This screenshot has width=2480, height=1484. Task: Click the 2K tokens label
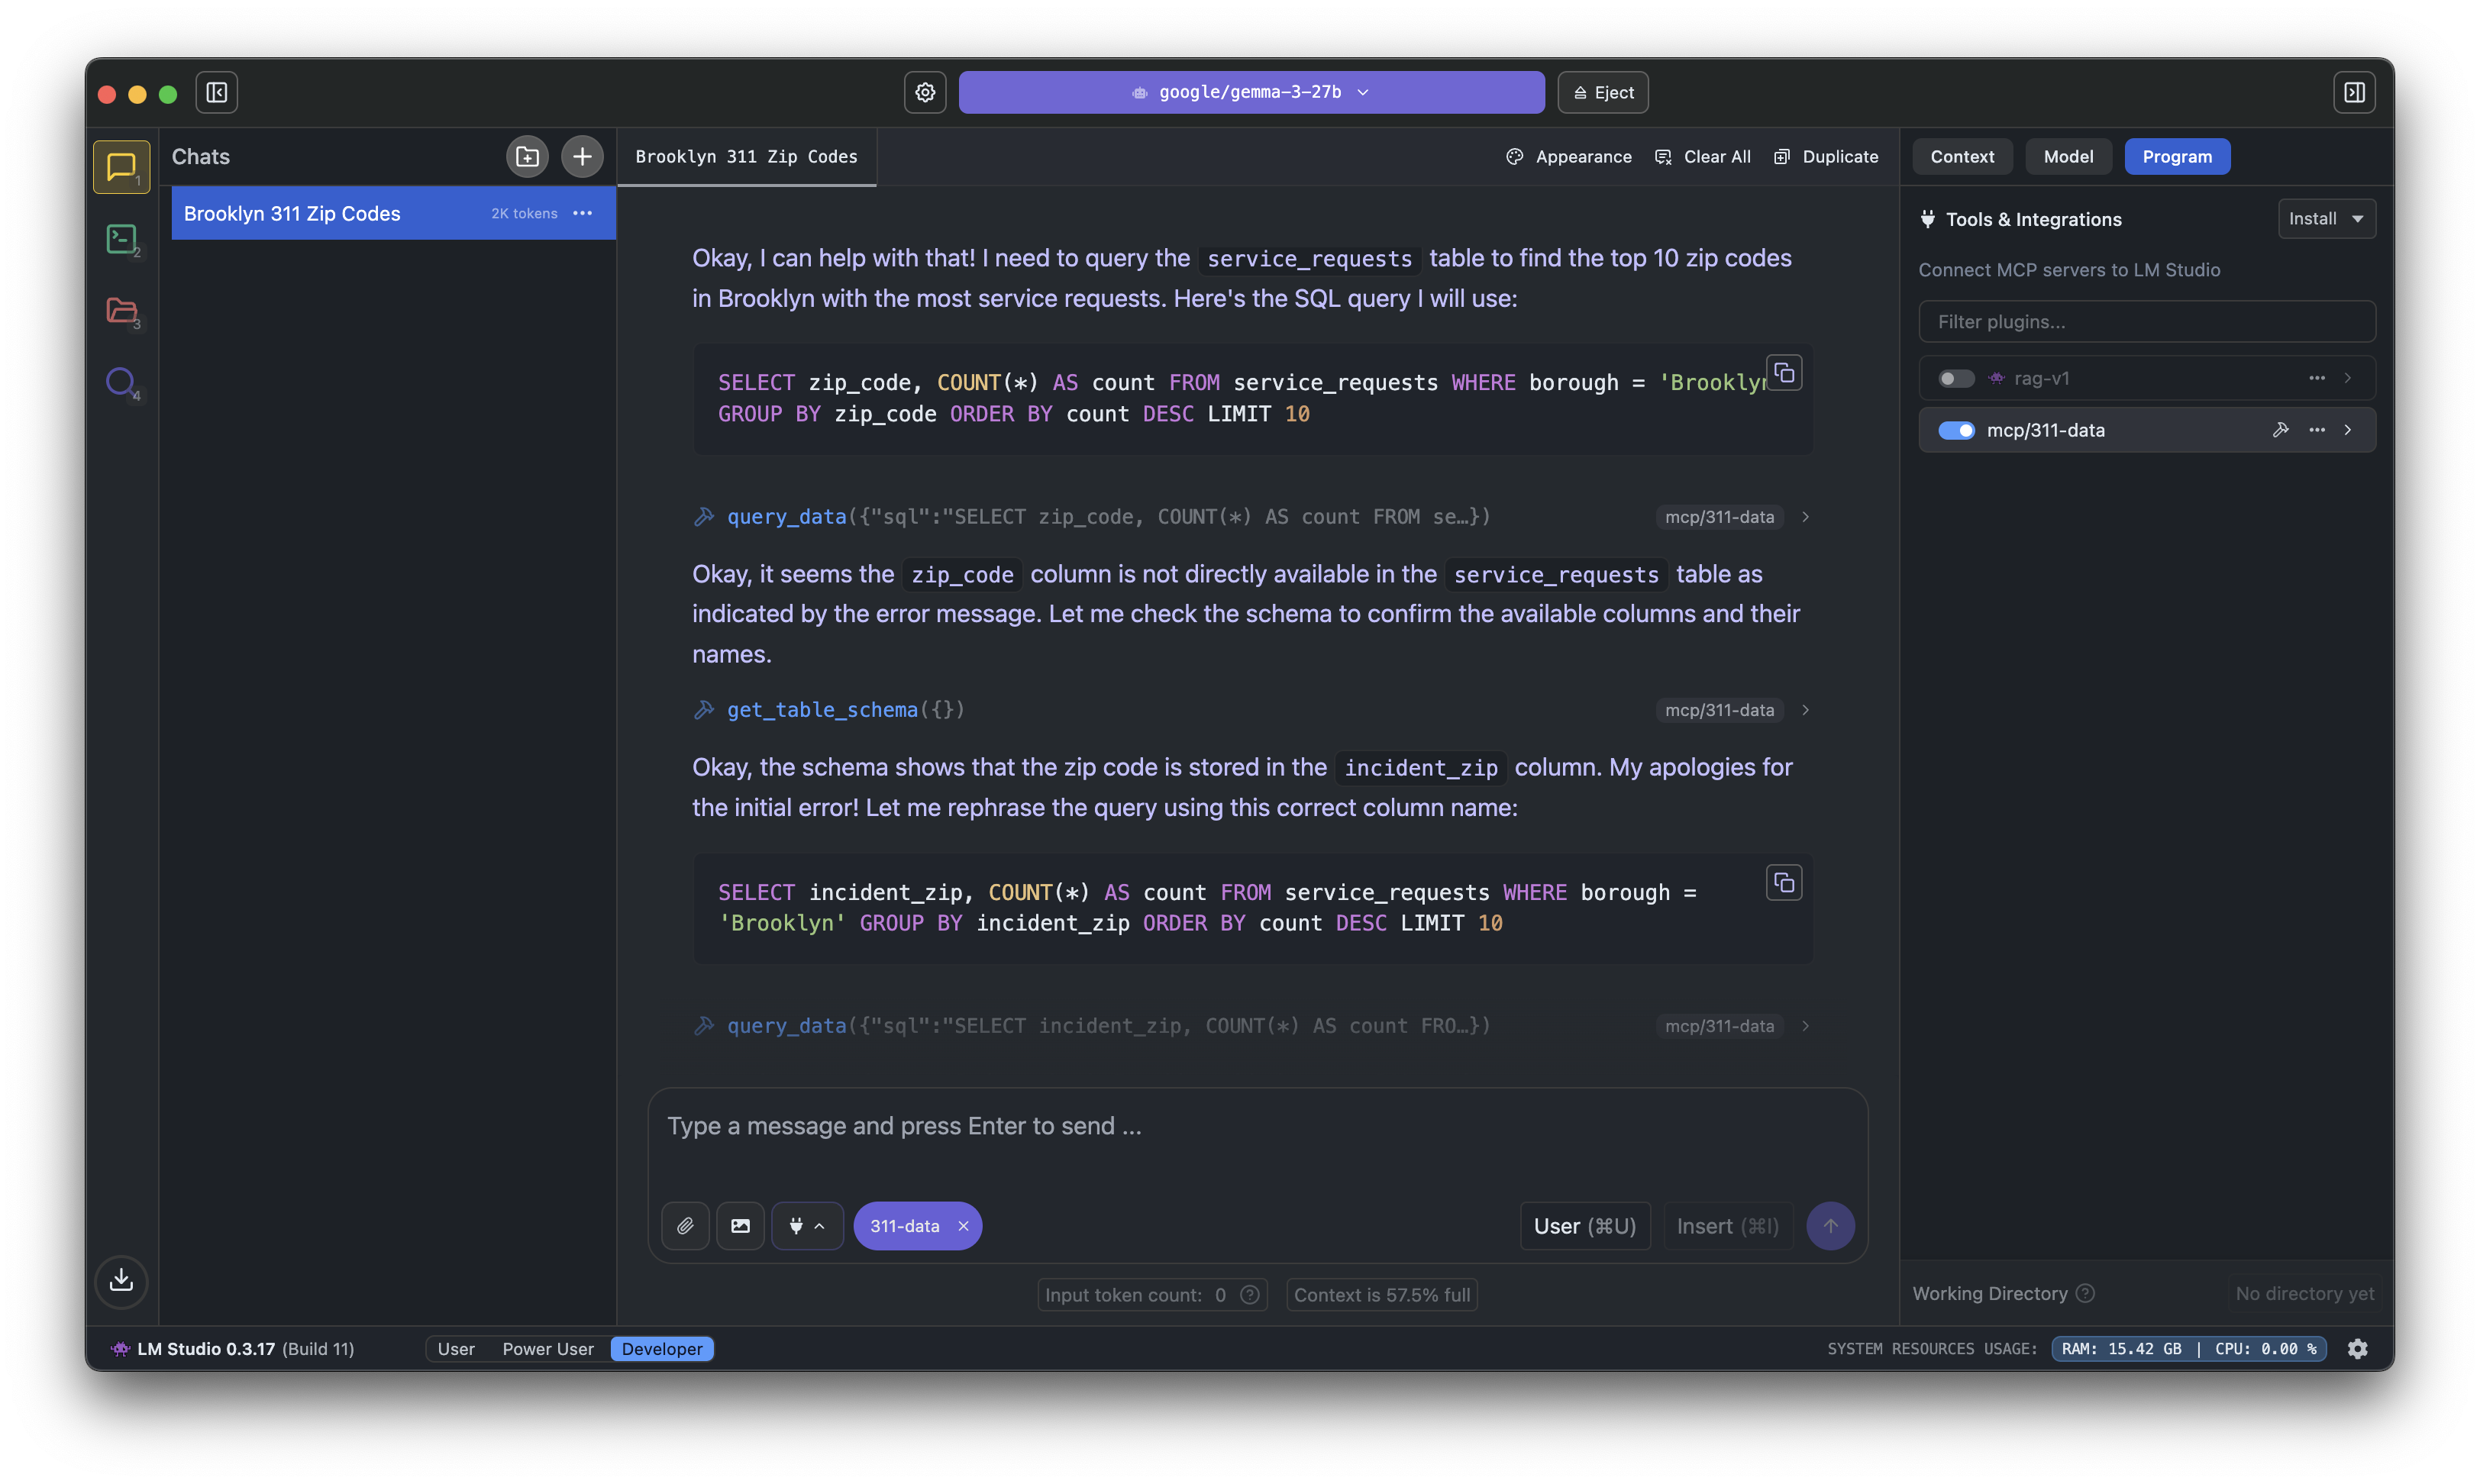[524, 213]
